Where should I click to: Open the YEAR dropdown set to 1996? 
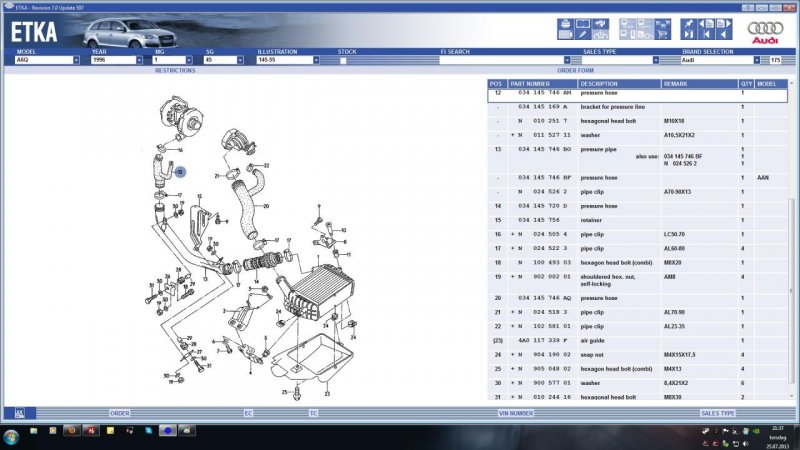138,60
